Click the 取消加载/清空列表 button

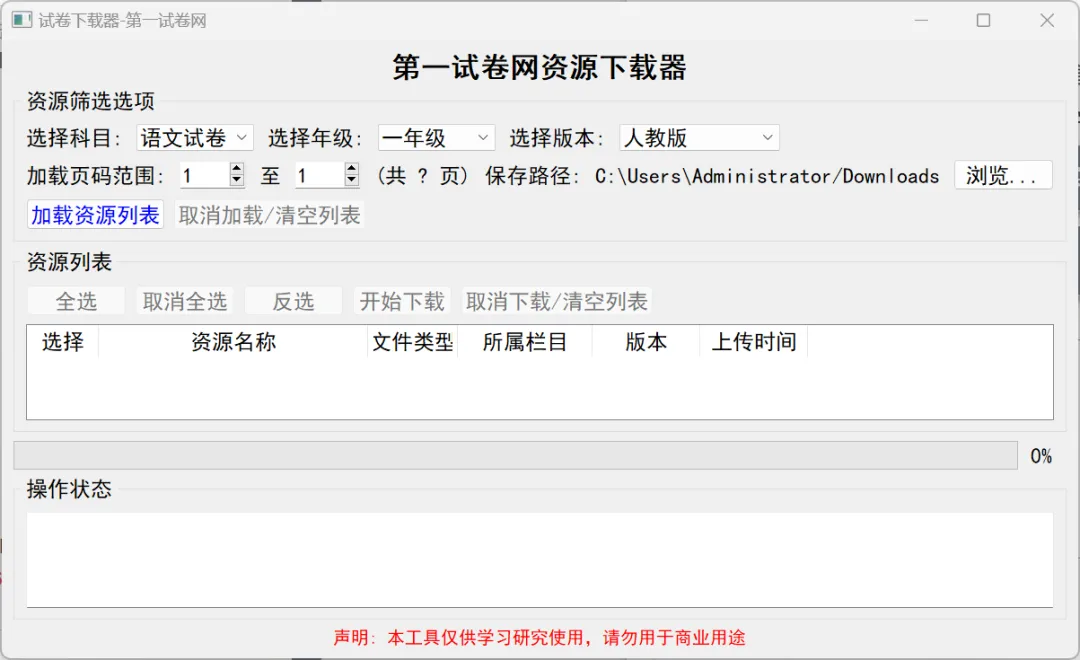click(x=268, y=215)
